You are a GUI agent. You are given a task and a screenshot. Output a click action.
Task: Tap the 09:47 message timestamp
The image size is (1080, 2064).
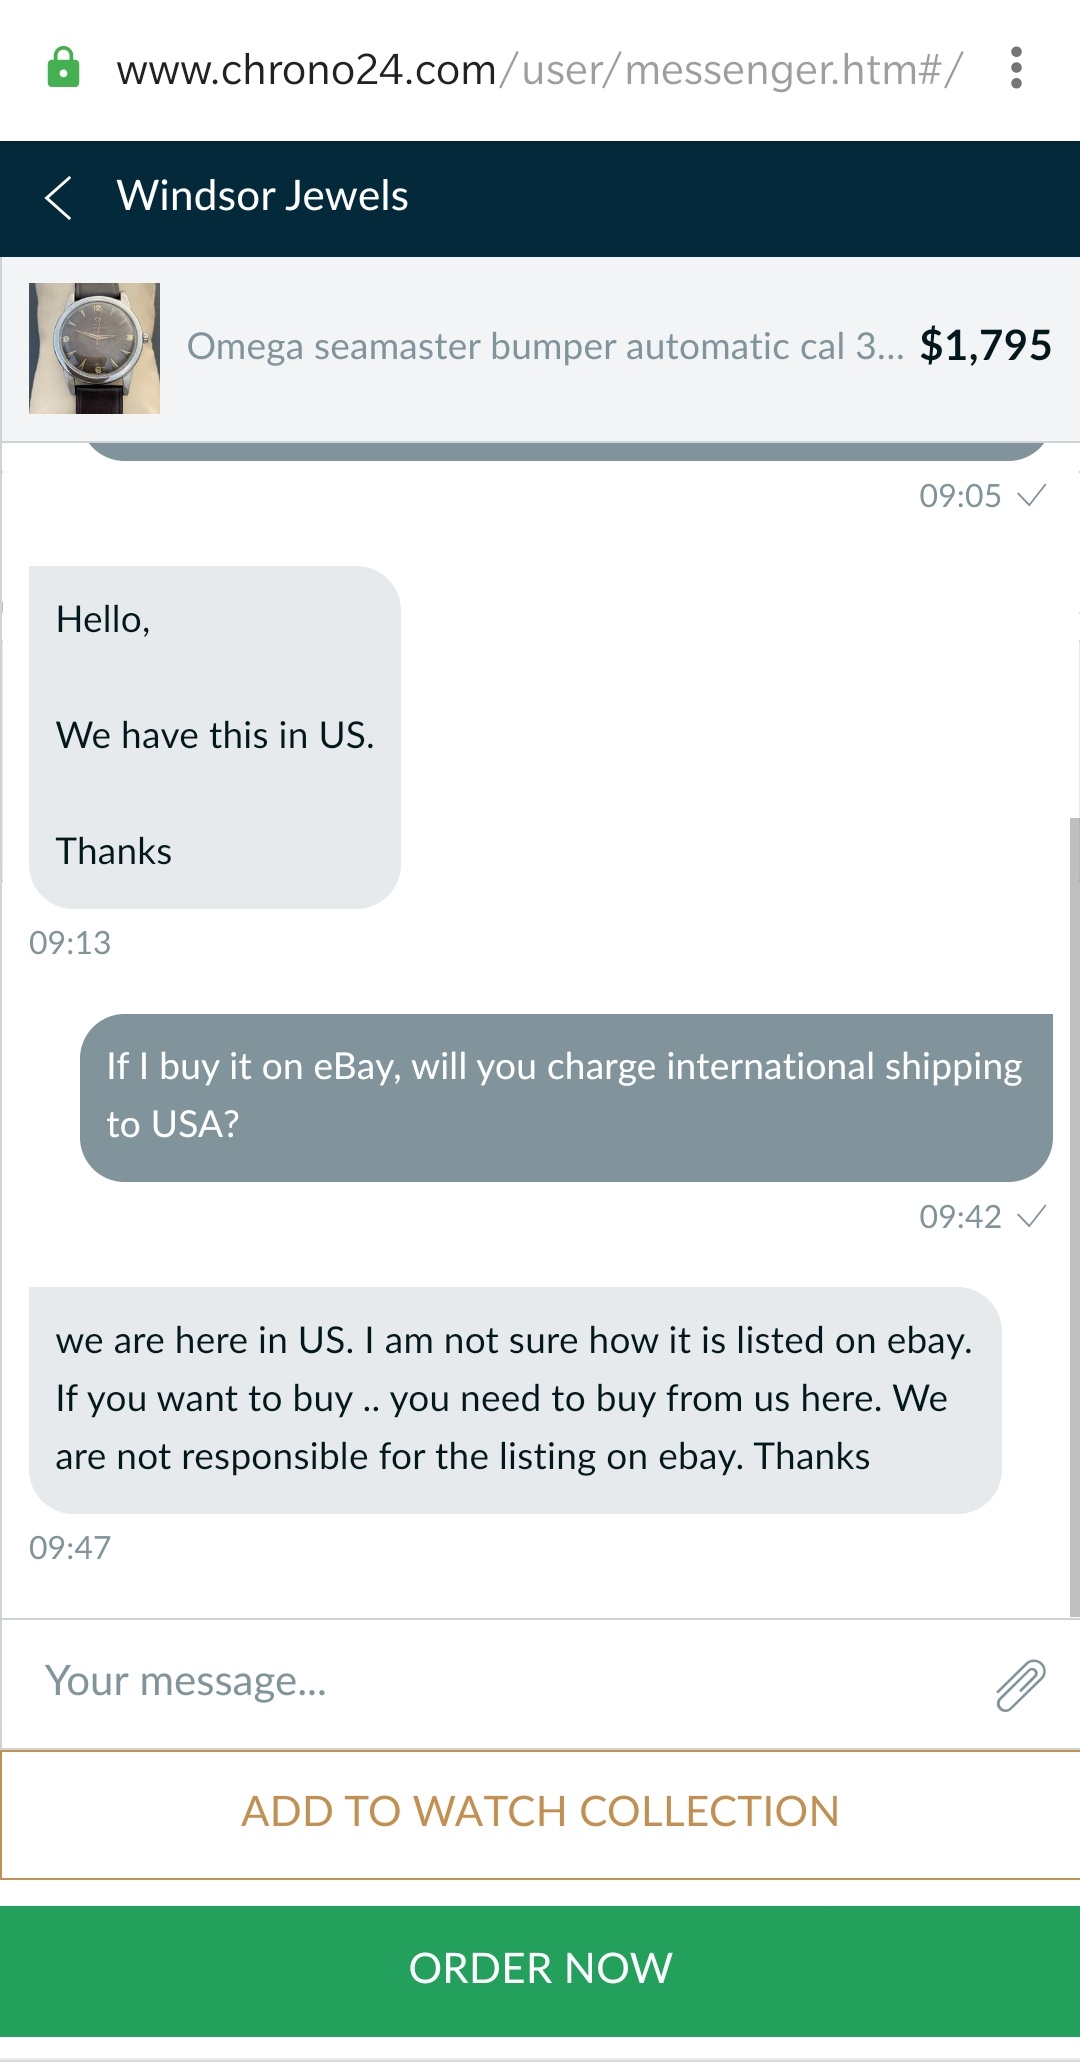click(70, 1548)
